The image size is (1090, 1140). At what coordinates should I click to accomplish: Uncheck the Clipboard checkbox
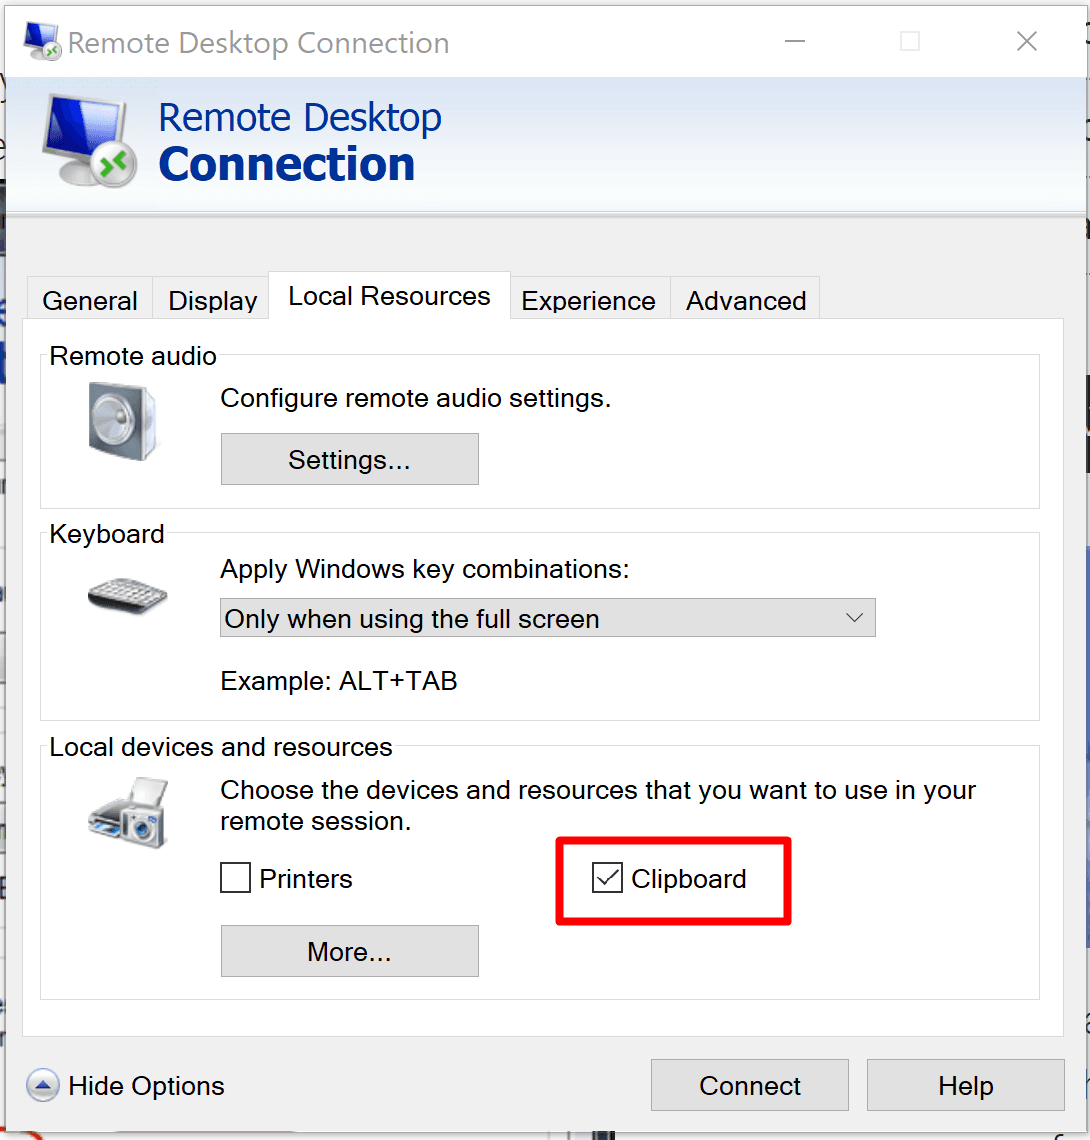(607, 879)
